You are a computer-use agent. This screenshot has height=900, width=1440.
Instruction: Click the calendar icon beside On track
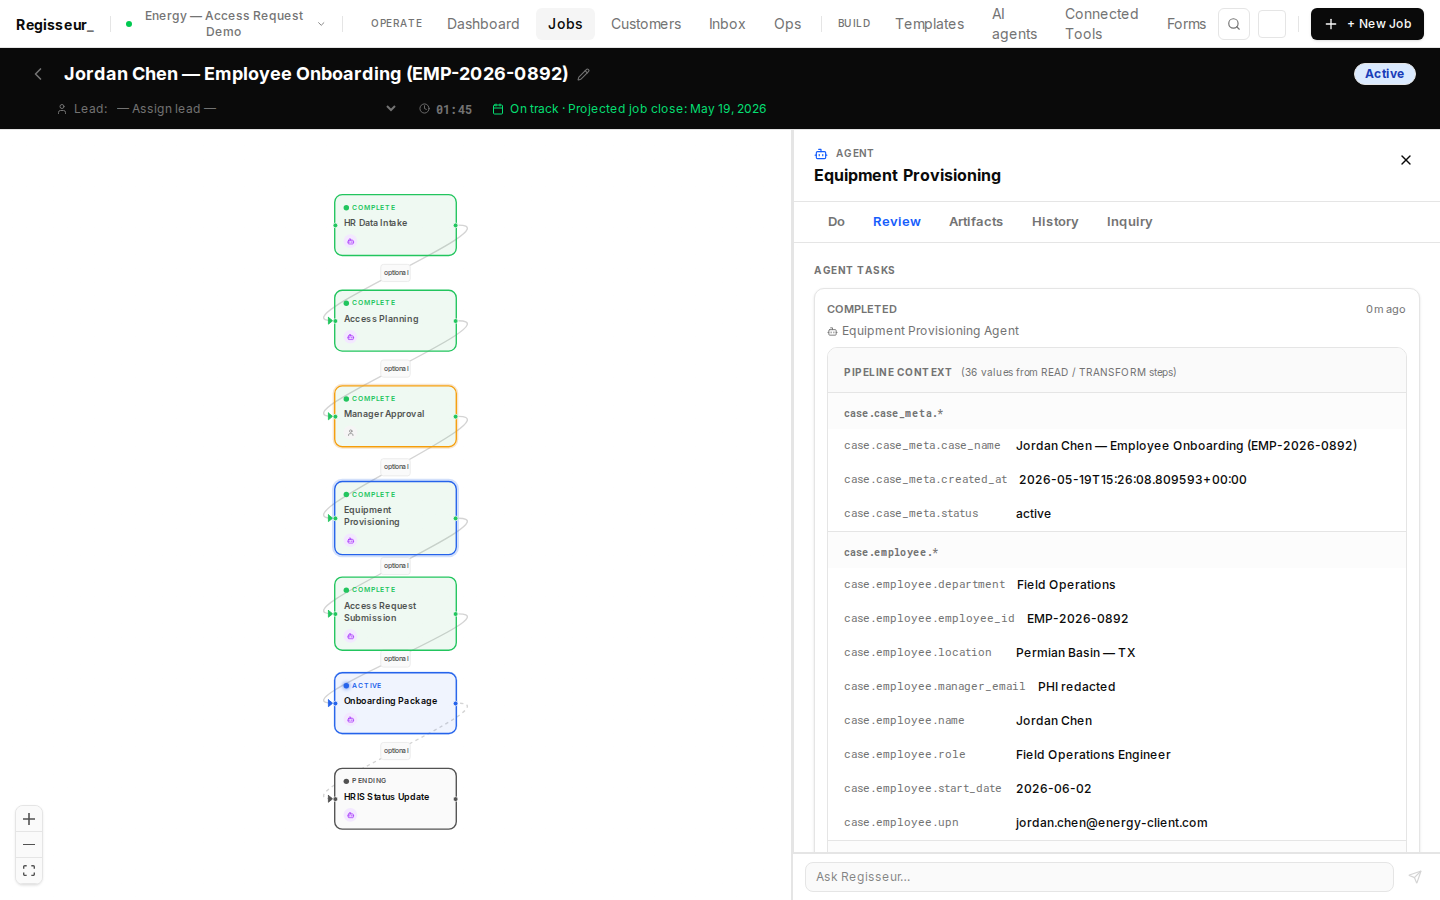[498, 109]
